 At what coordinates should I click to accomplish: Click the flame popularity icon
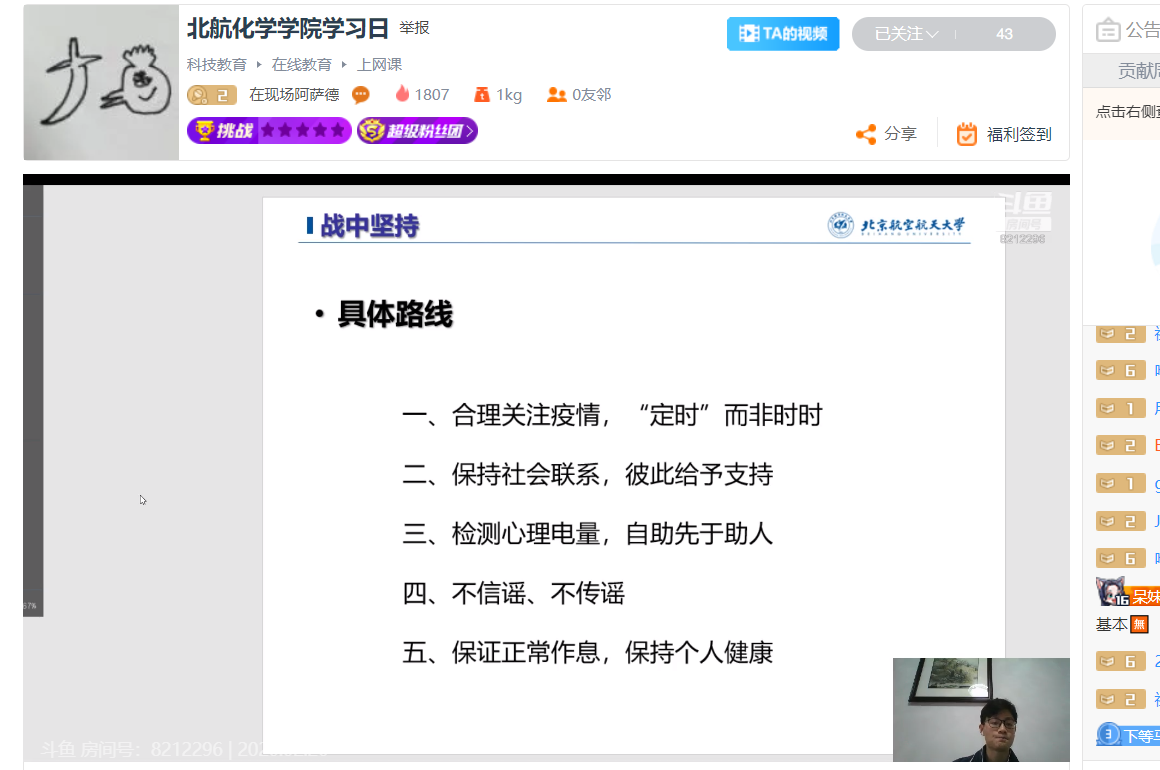pyautogui.click(x=402, y=94)
